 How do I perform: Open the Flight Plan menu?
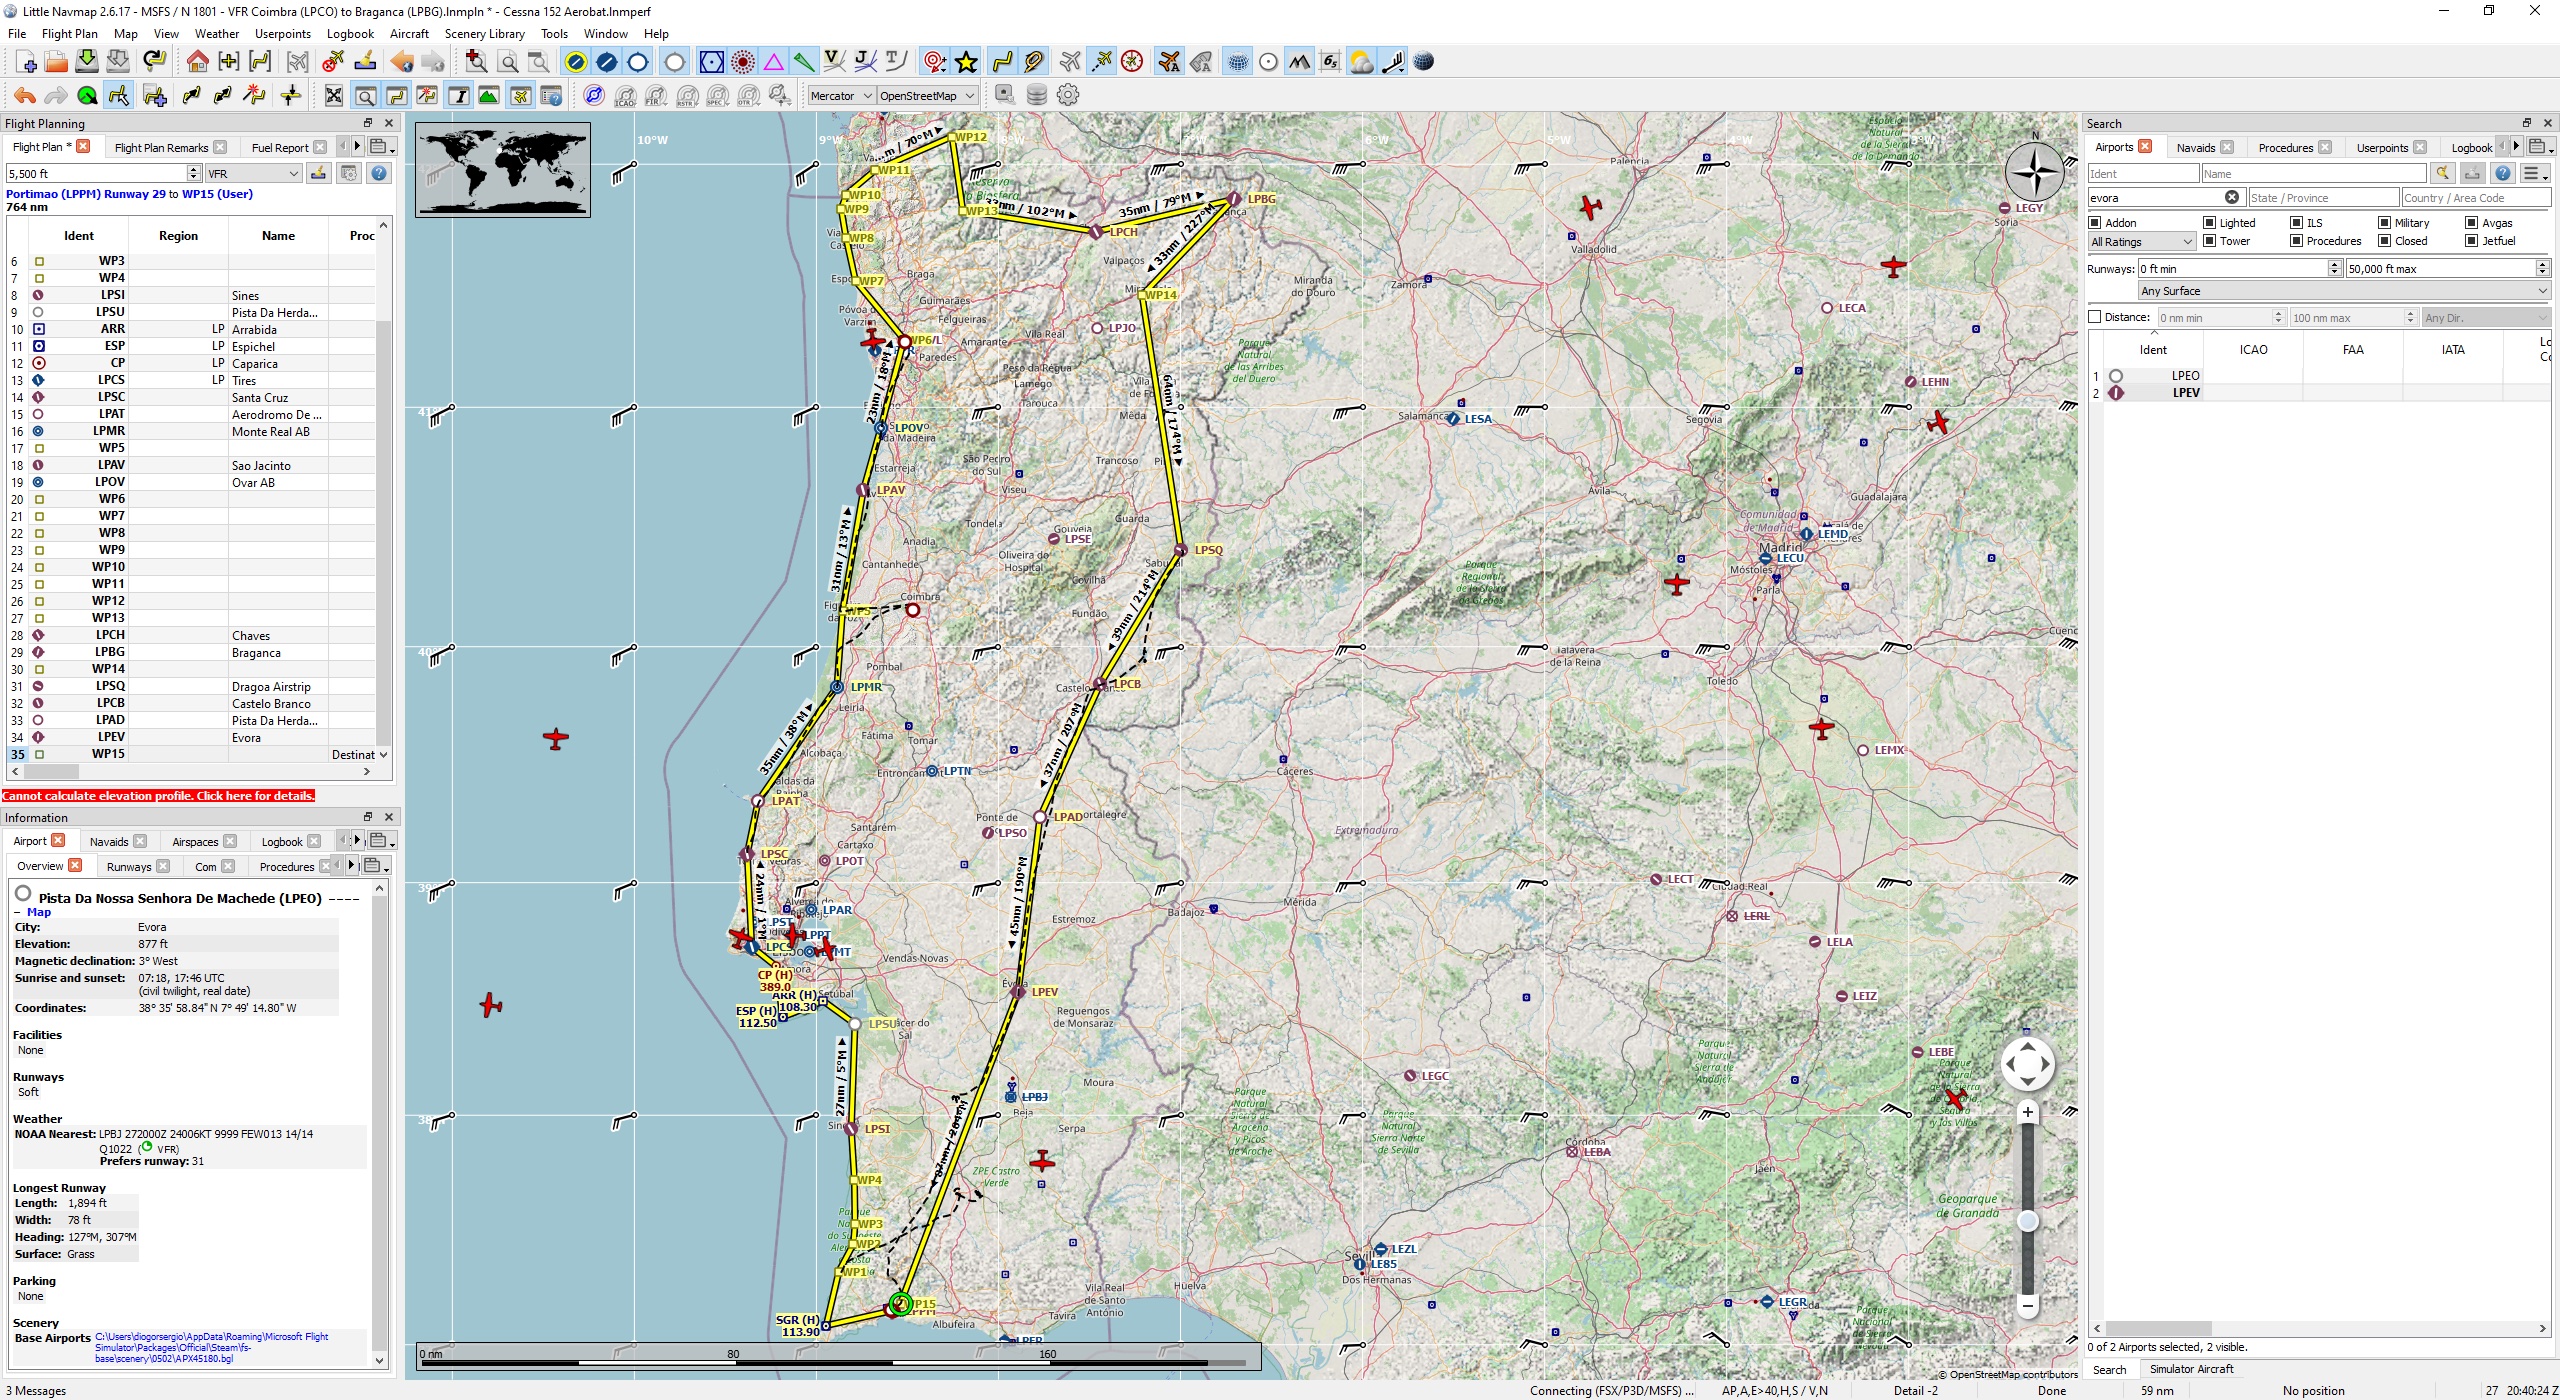pos(69,33)
